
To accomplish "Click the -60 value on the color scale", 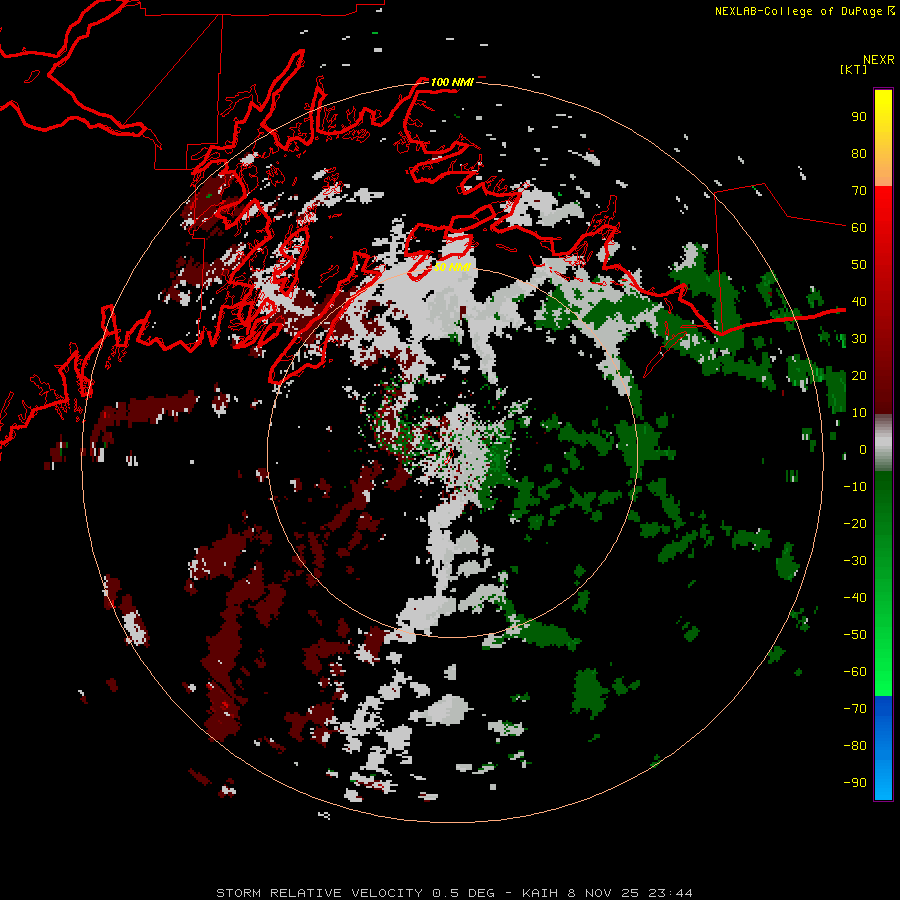I will [x=855, y=672].
